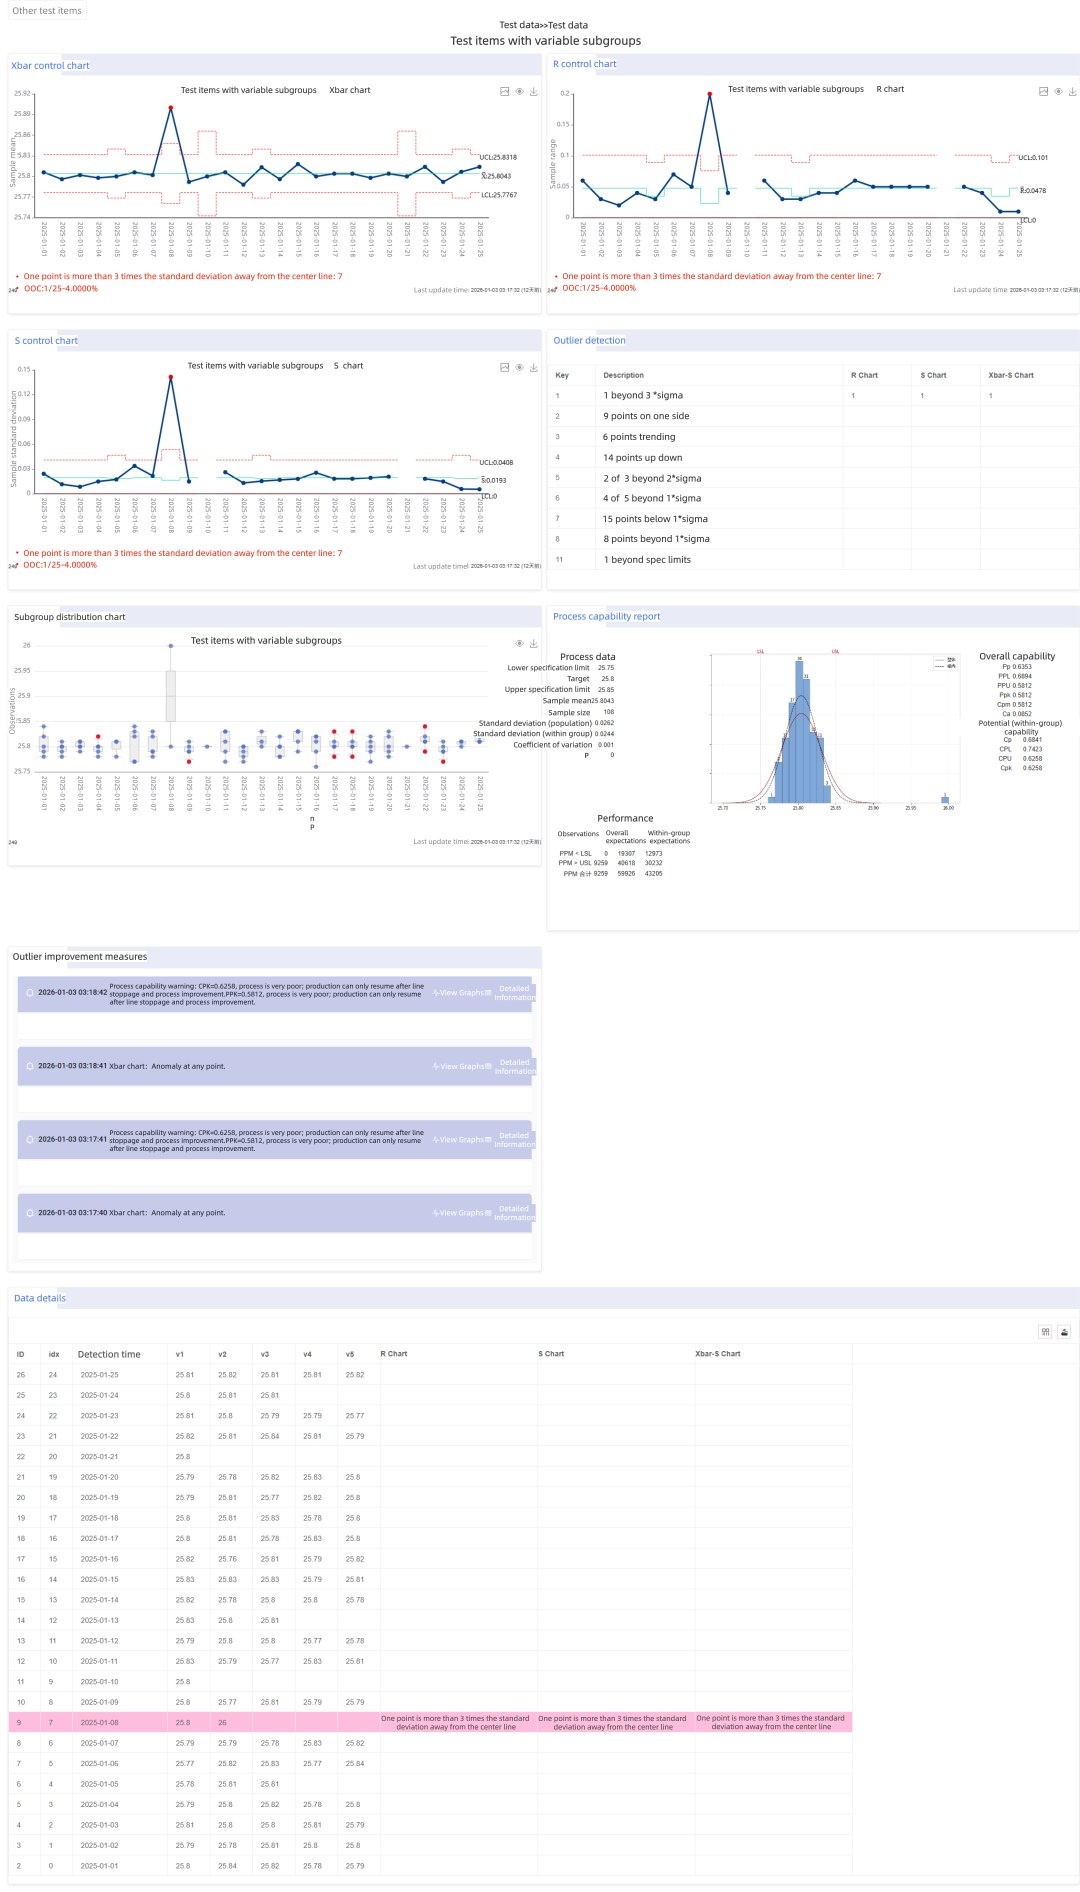Open Detailed Information for 03:17:40 alert
1080x1892 pixels.
514,1213
